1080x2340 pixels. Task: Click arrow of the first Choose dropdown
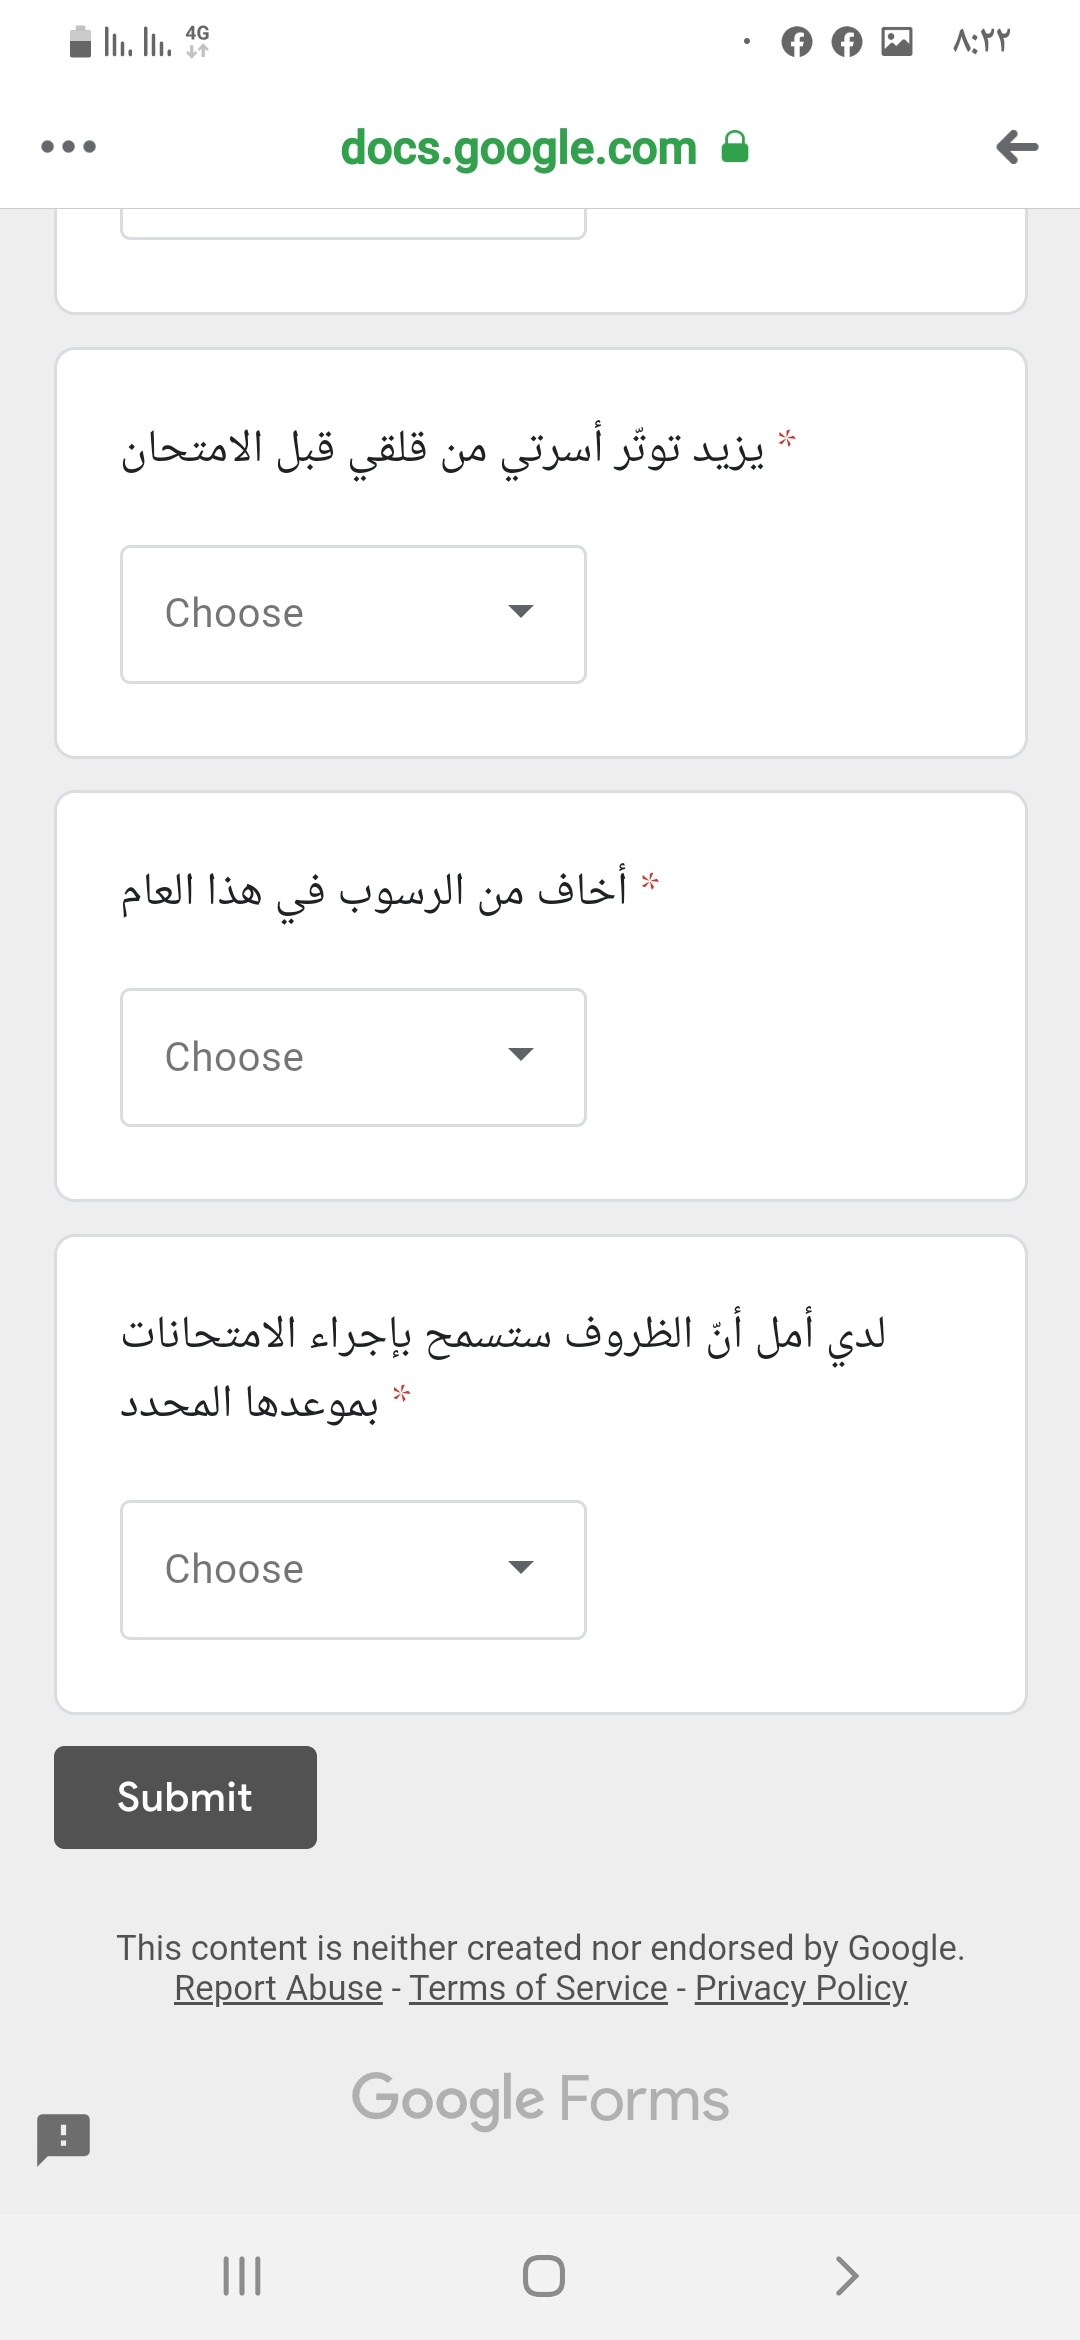click(521, 611)
